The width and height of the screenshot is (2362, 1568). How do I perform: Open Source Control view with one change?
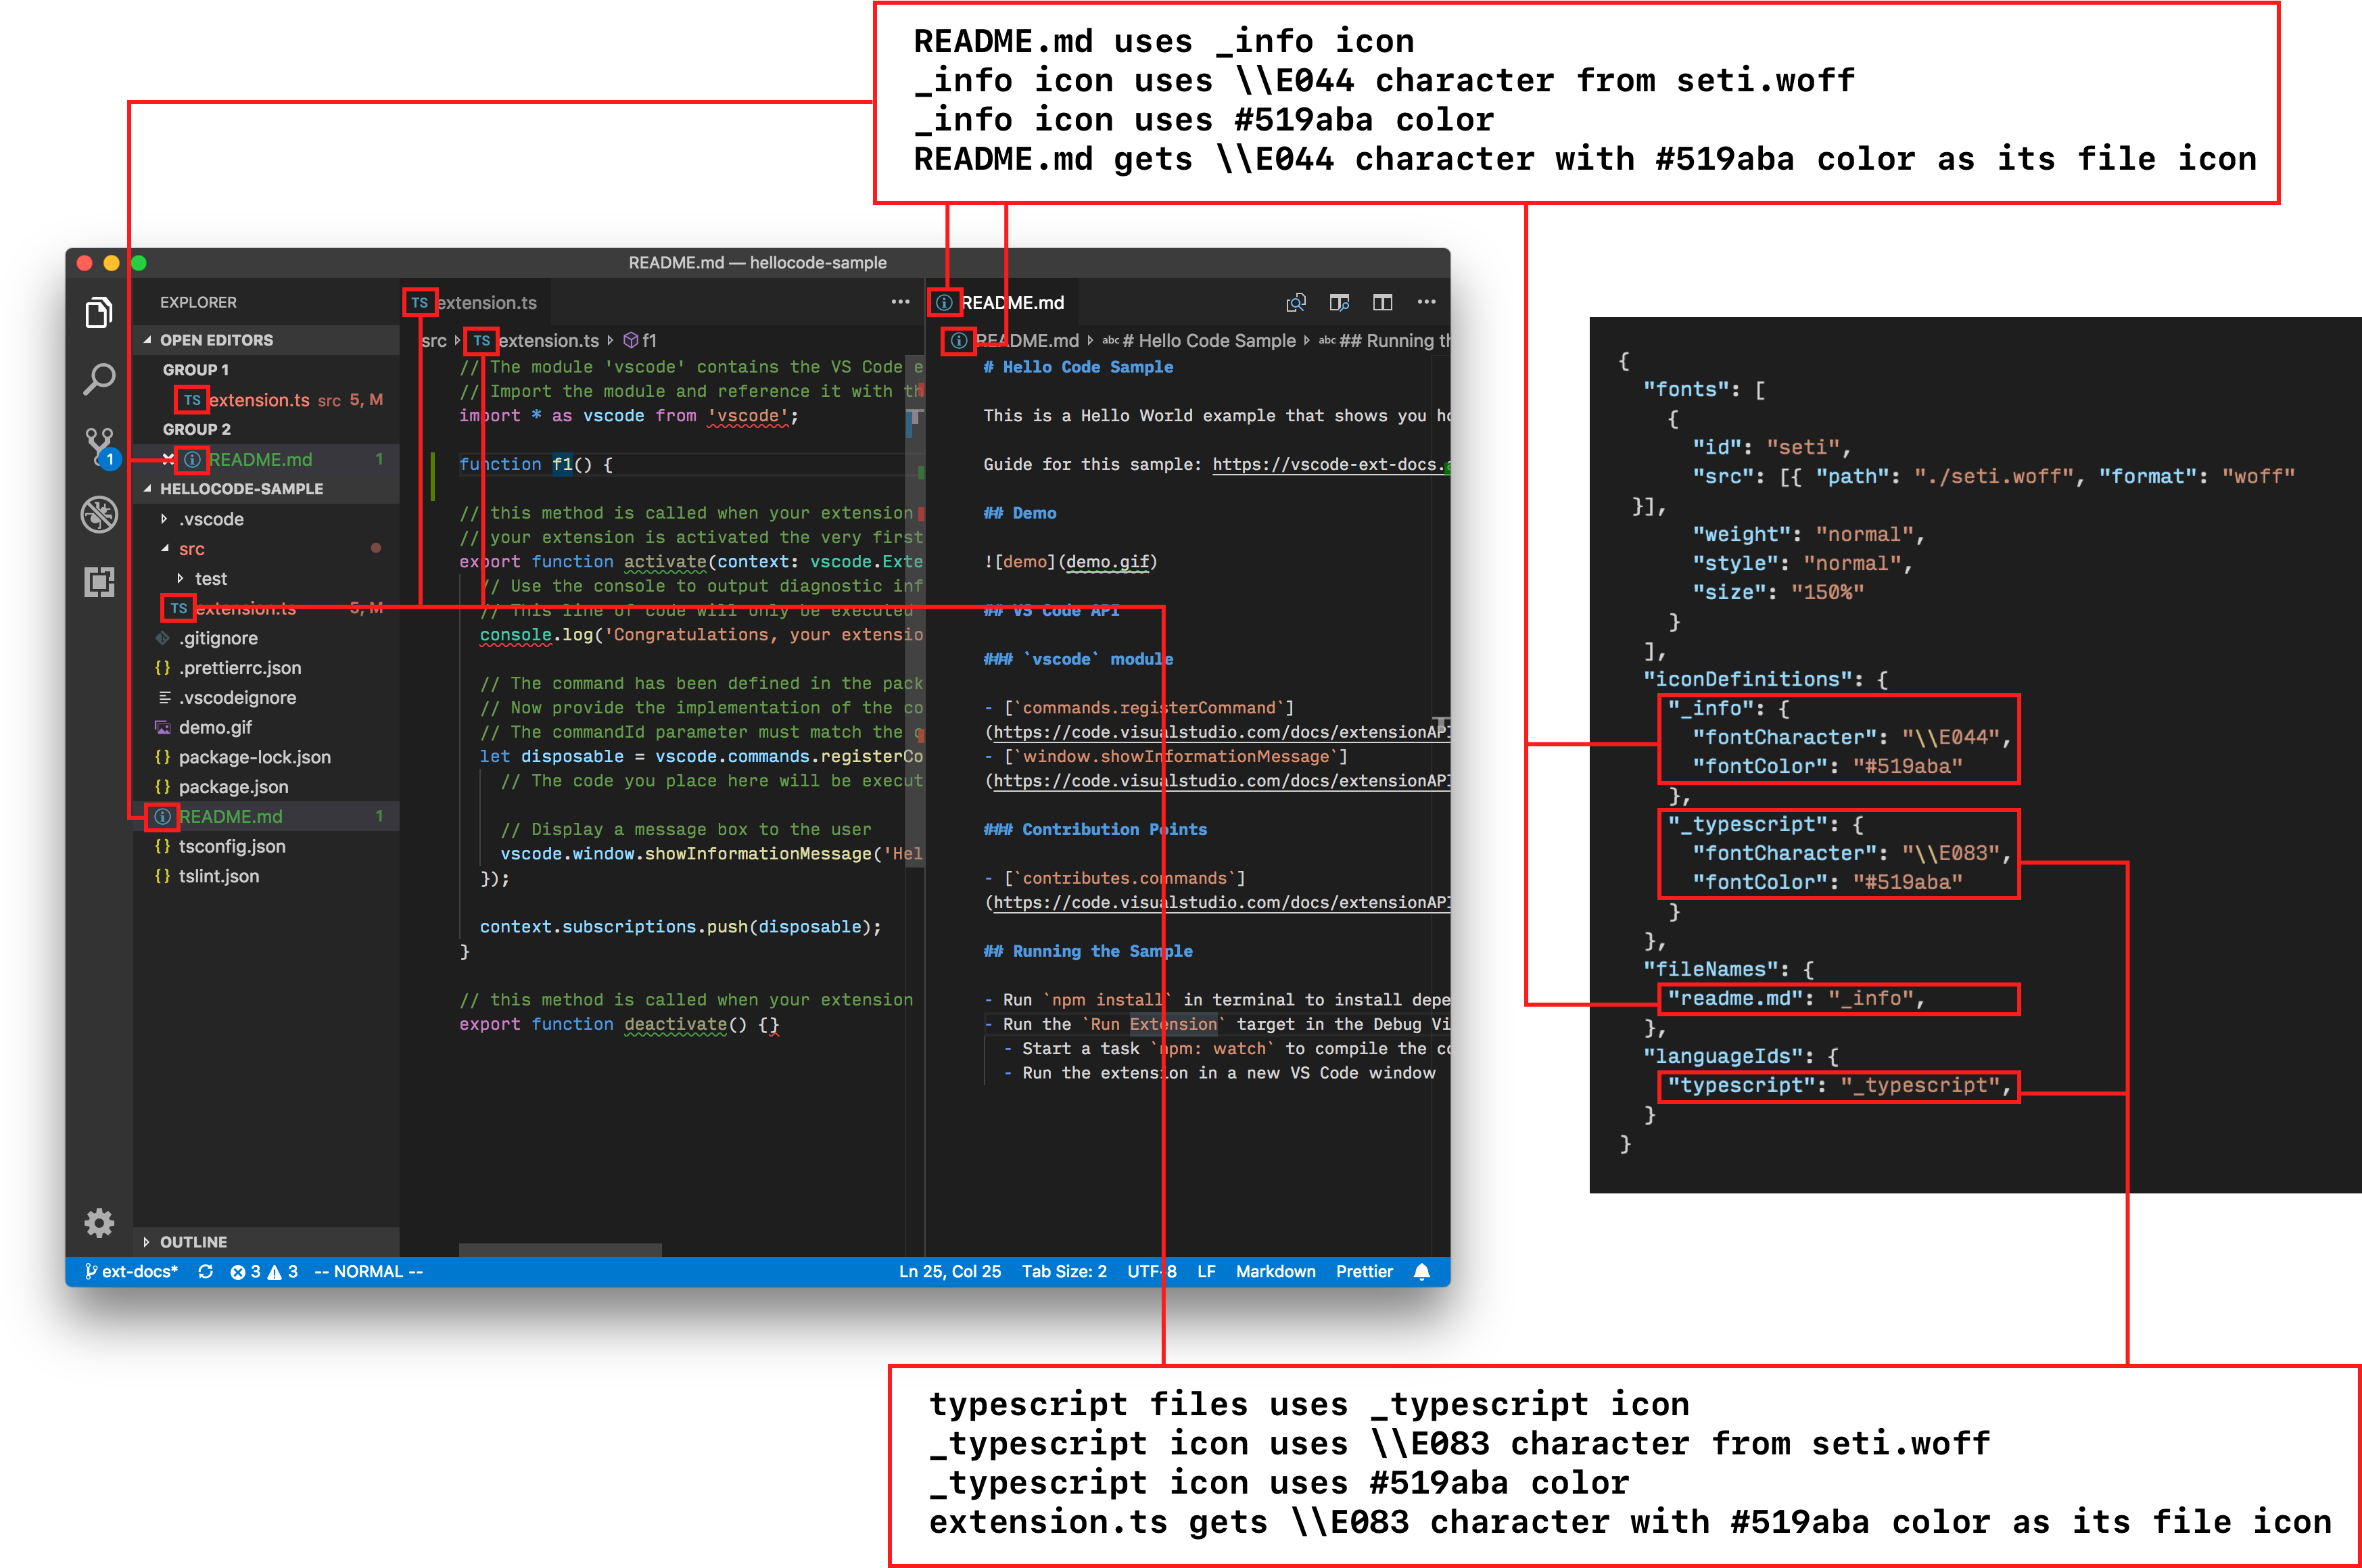click(101, 448)
